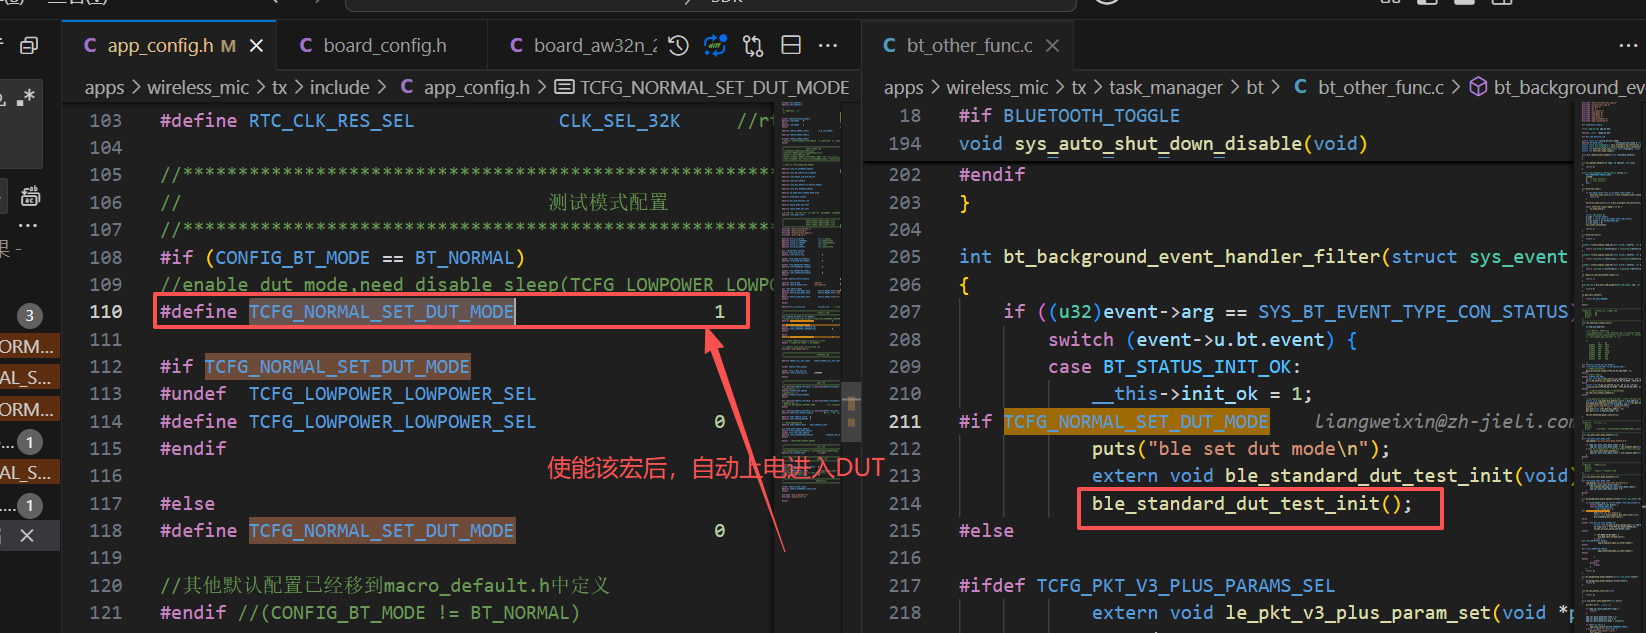This screenshot has height=633, width=1646.
Task: Toggle the regex search option in sidebar
Action: tap(24, 97)
